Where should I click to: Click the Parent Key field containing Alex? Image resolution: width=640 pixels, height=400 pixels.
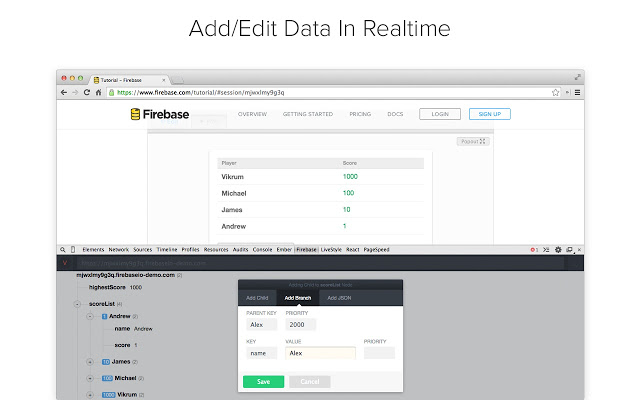(x=262, y=324)
